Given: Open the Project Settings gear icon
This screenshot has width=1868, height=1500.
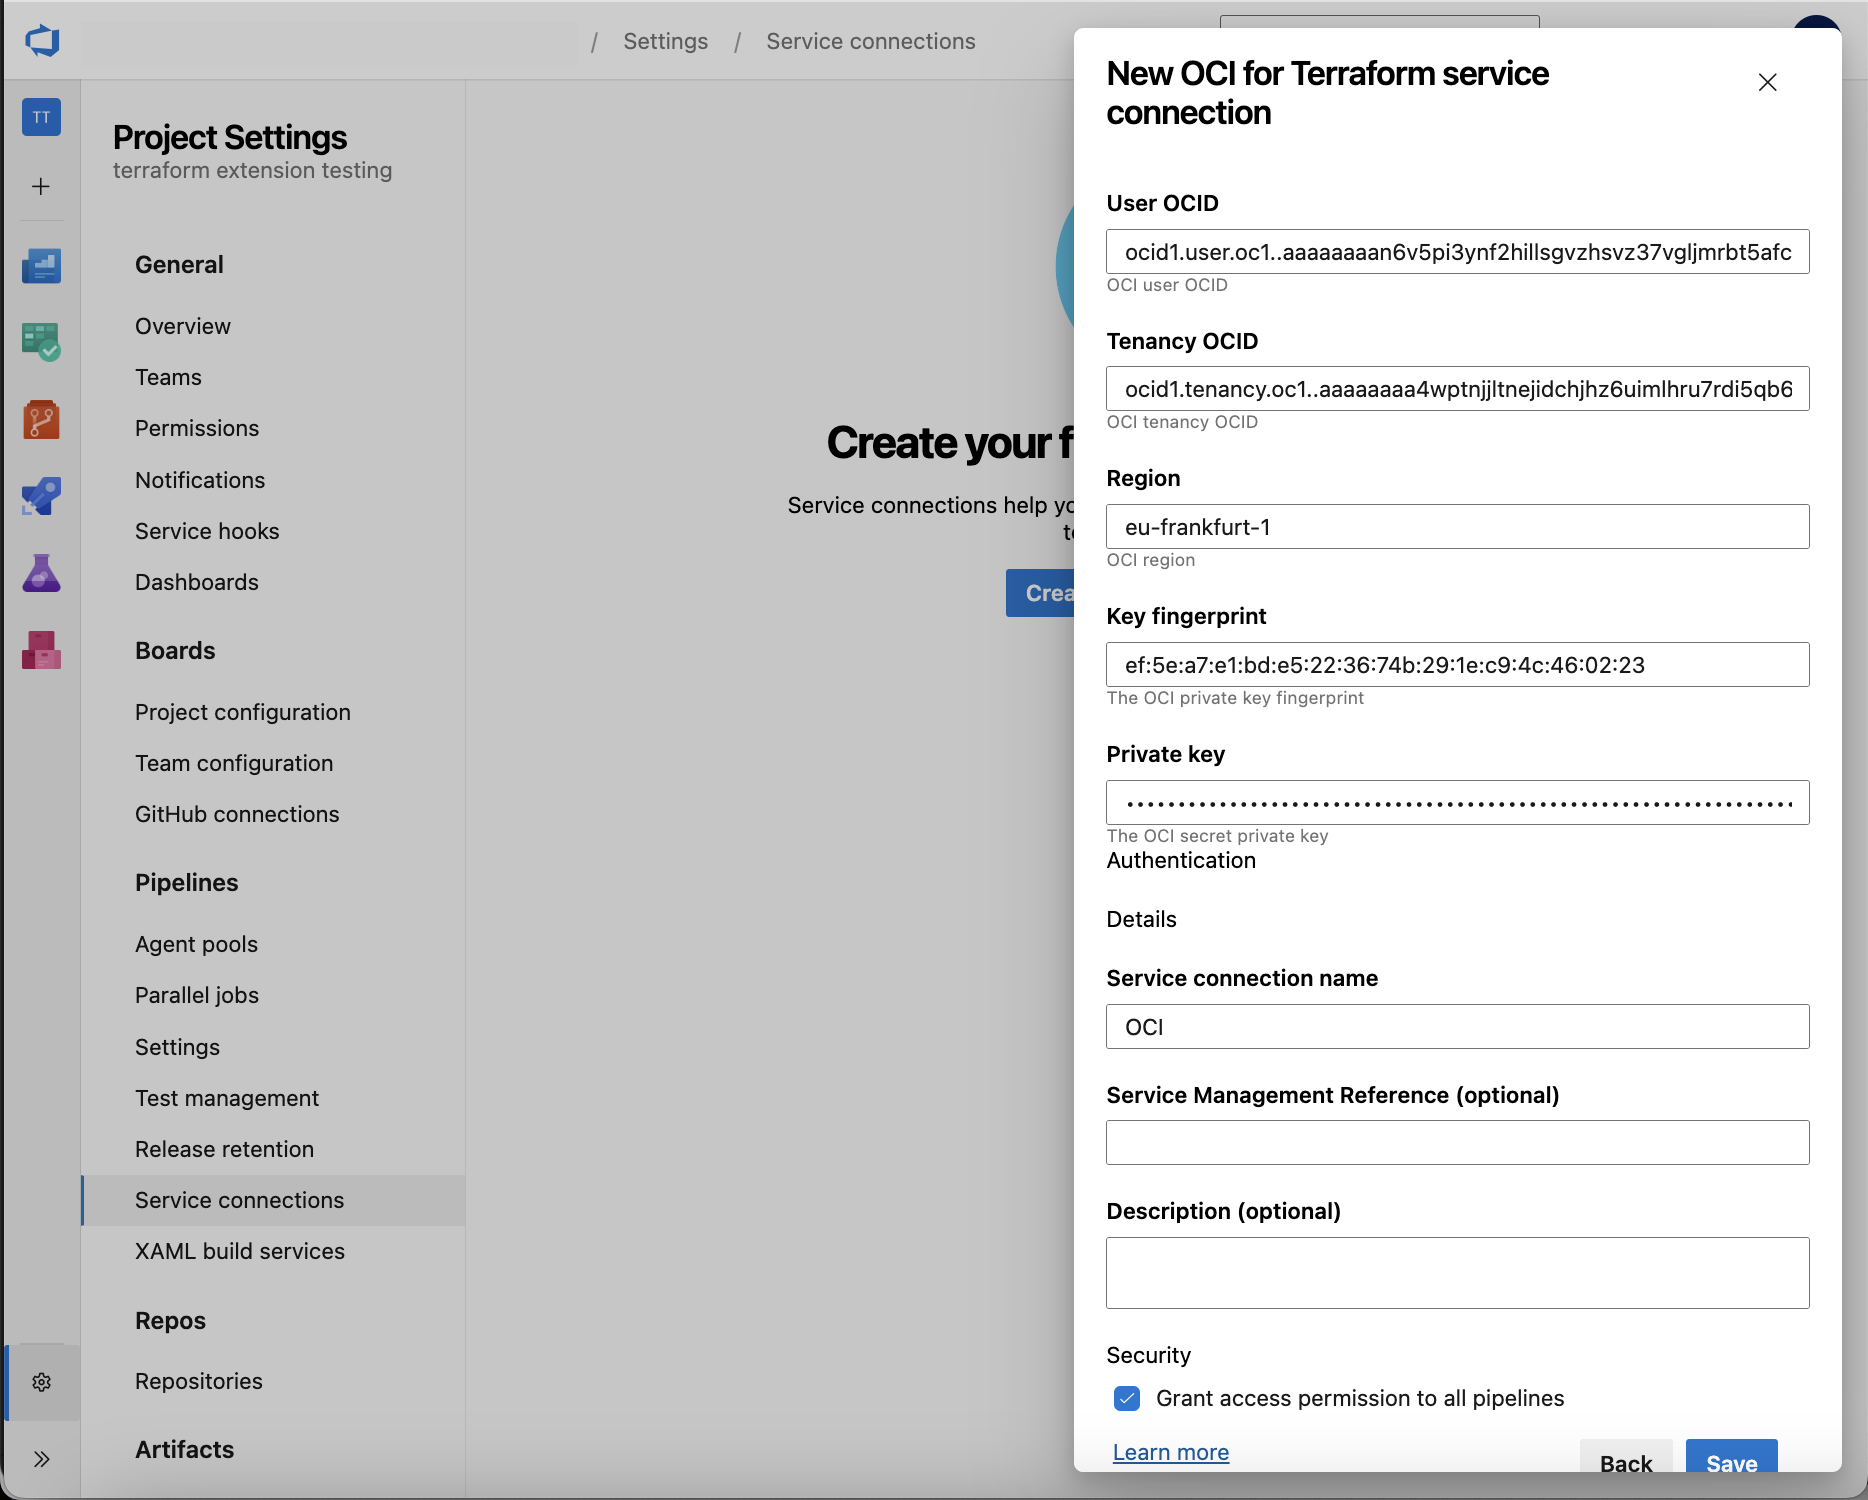Looking at the screenshot, I should (x=41, y=1382).
